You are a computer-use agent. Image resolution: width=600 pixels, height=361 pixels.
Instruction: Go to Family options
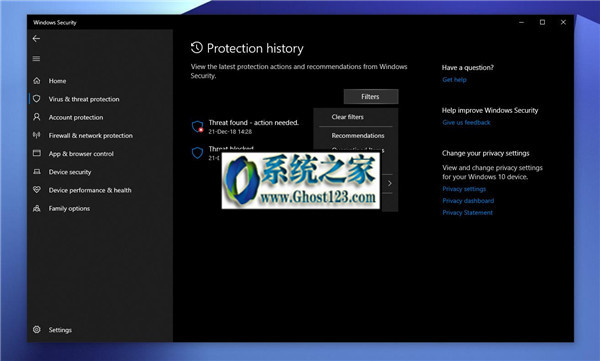click(69, 209)
